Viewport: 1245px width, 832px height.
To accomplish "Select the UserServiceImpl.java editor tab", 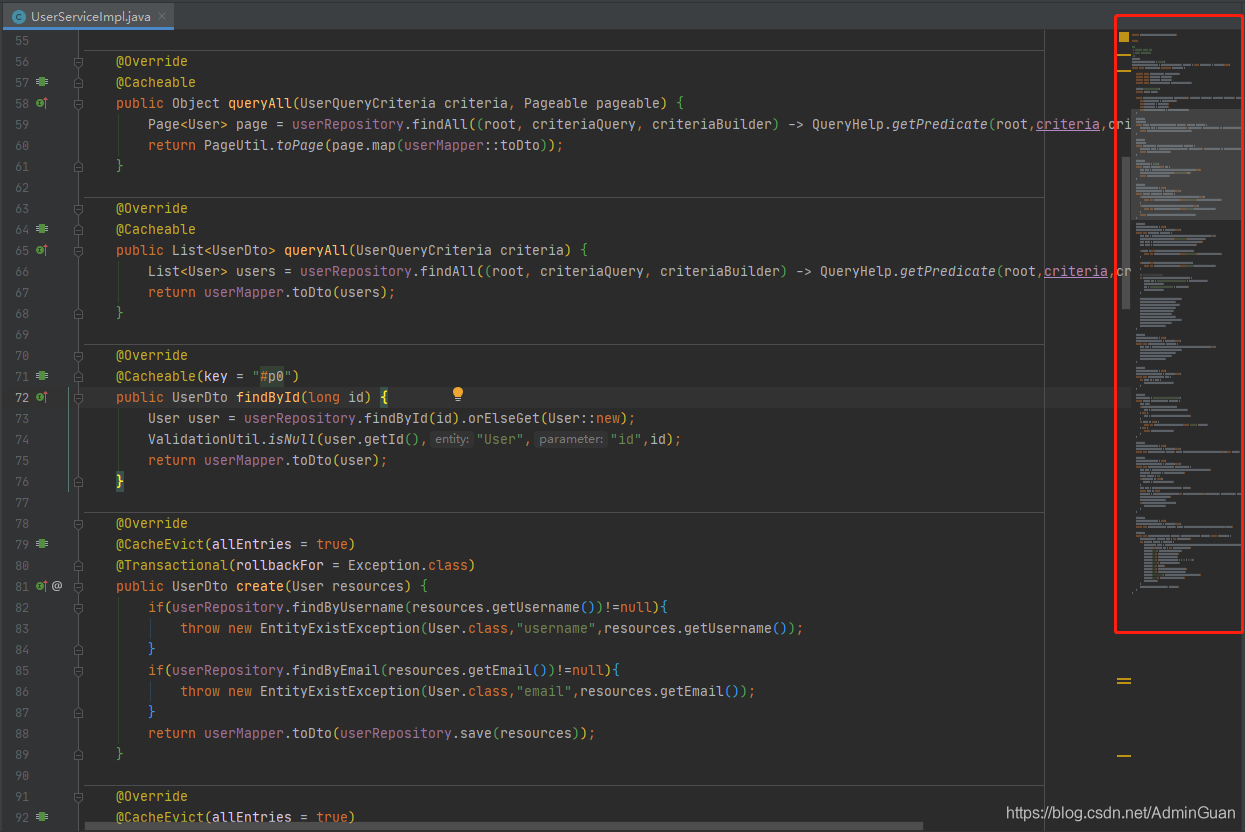I will pyautogui.click(x=90, y=17).
